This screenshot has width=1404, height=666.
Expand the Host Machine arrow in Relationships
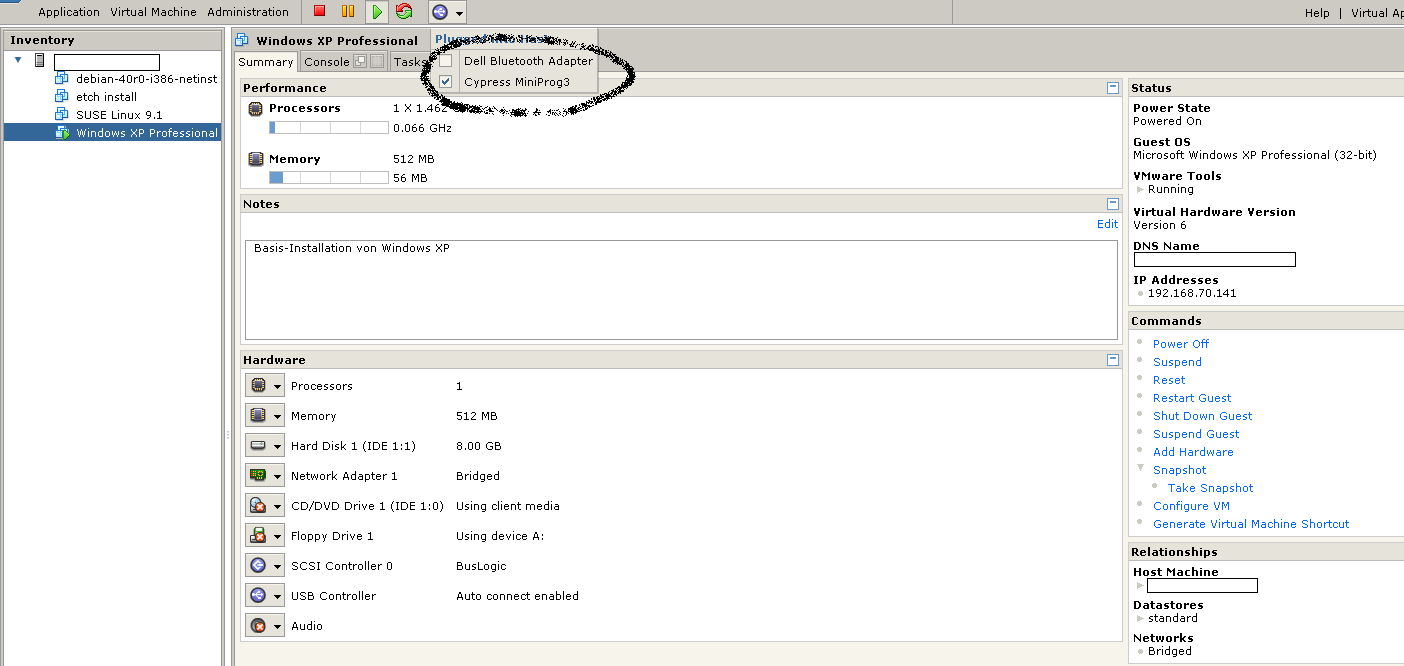(x=1140, y=586)
